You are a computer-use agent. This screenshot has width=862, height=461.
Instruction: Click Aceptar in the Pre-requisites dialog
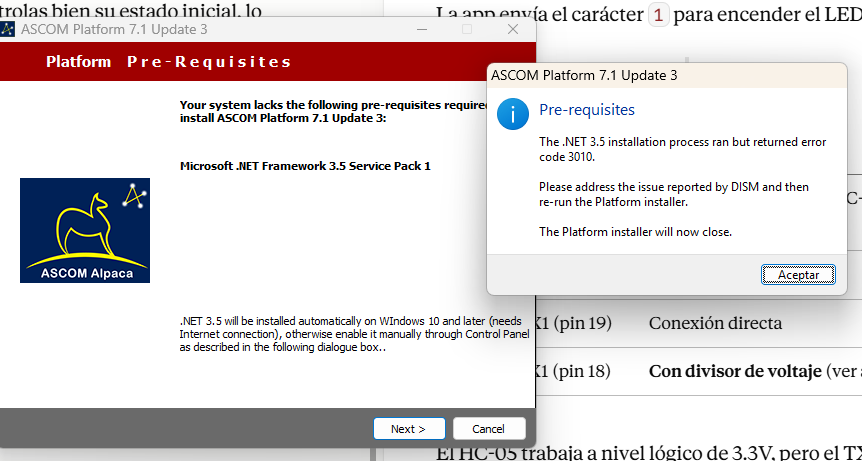click(x=798, y=275)
